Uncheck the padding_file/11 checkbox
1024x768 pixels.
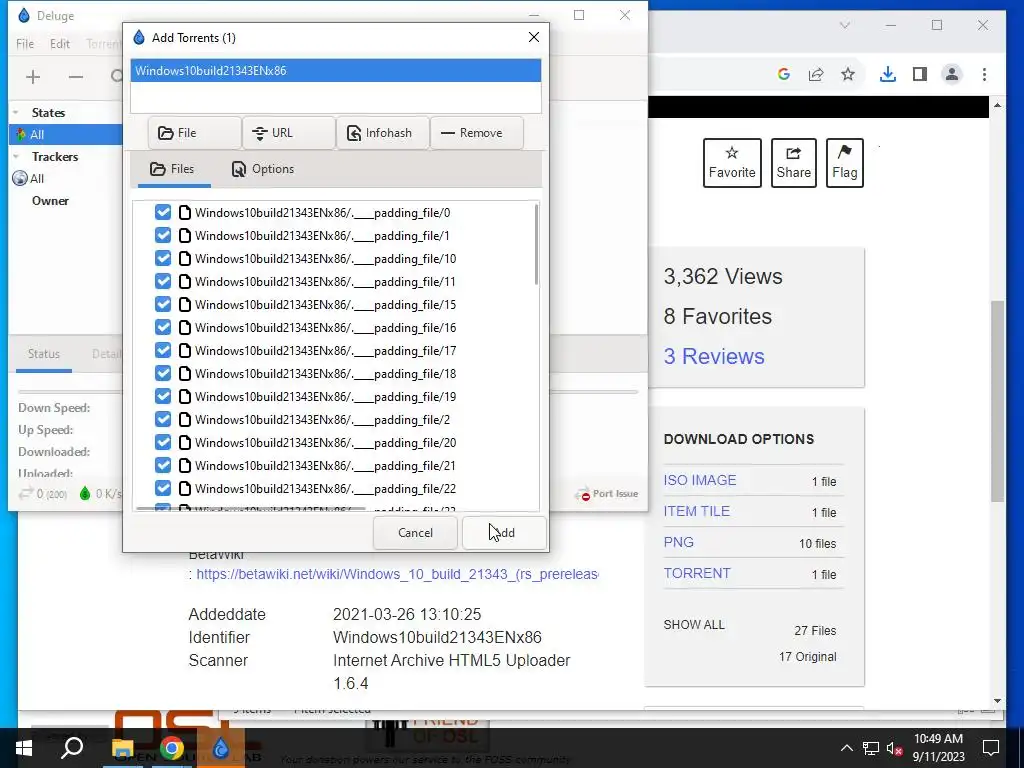(163, 281)
